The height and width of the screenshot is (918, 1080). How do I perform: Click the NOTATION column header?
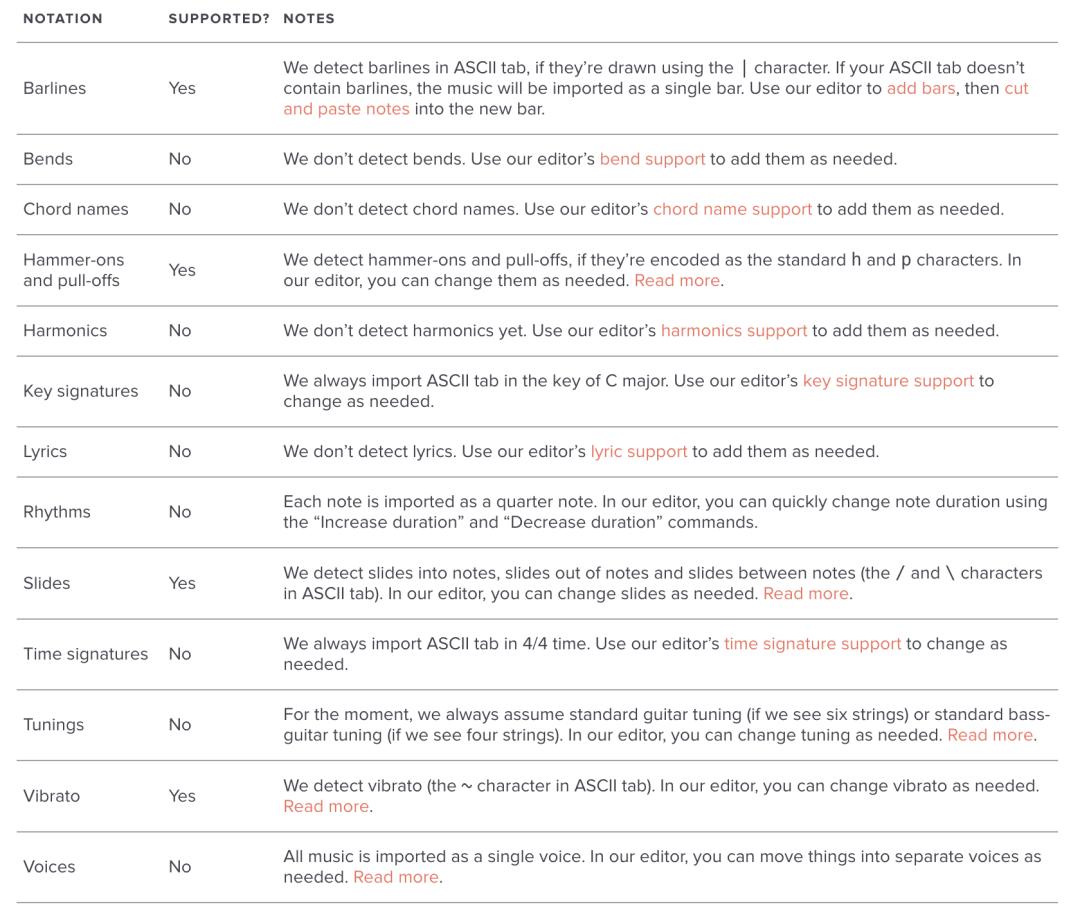click(63, 19)
